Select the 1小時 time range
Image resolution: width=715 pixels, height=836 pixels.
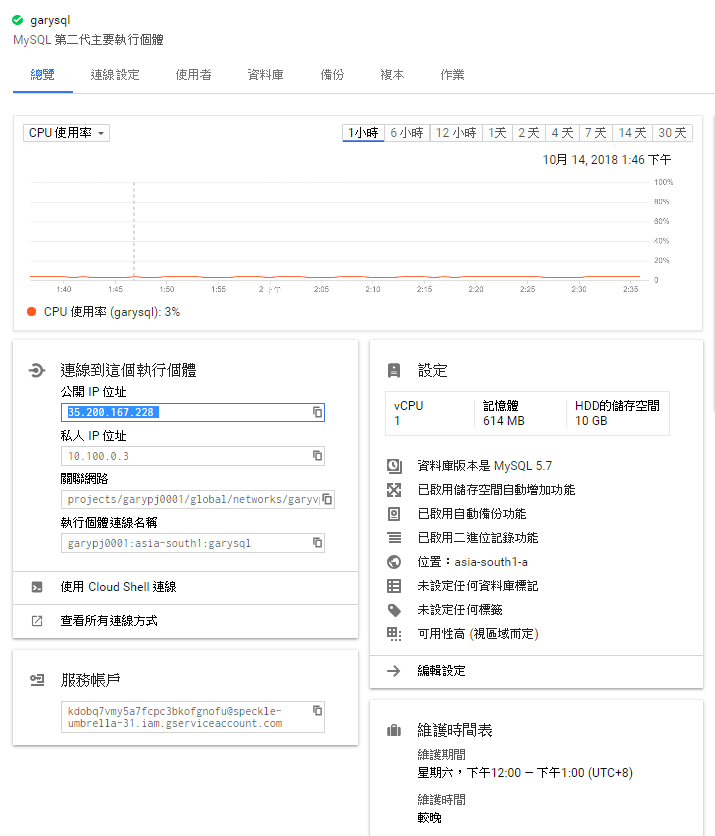click(x=363, y=133)
